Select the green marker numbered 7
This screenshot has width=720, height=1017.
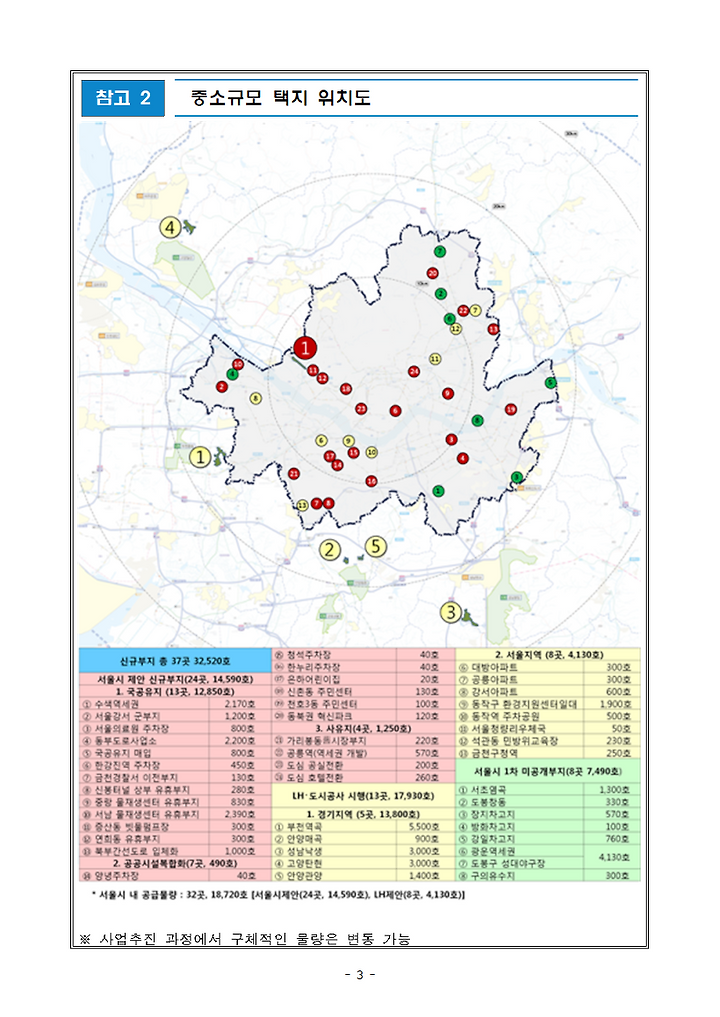[x=440, y=251]
